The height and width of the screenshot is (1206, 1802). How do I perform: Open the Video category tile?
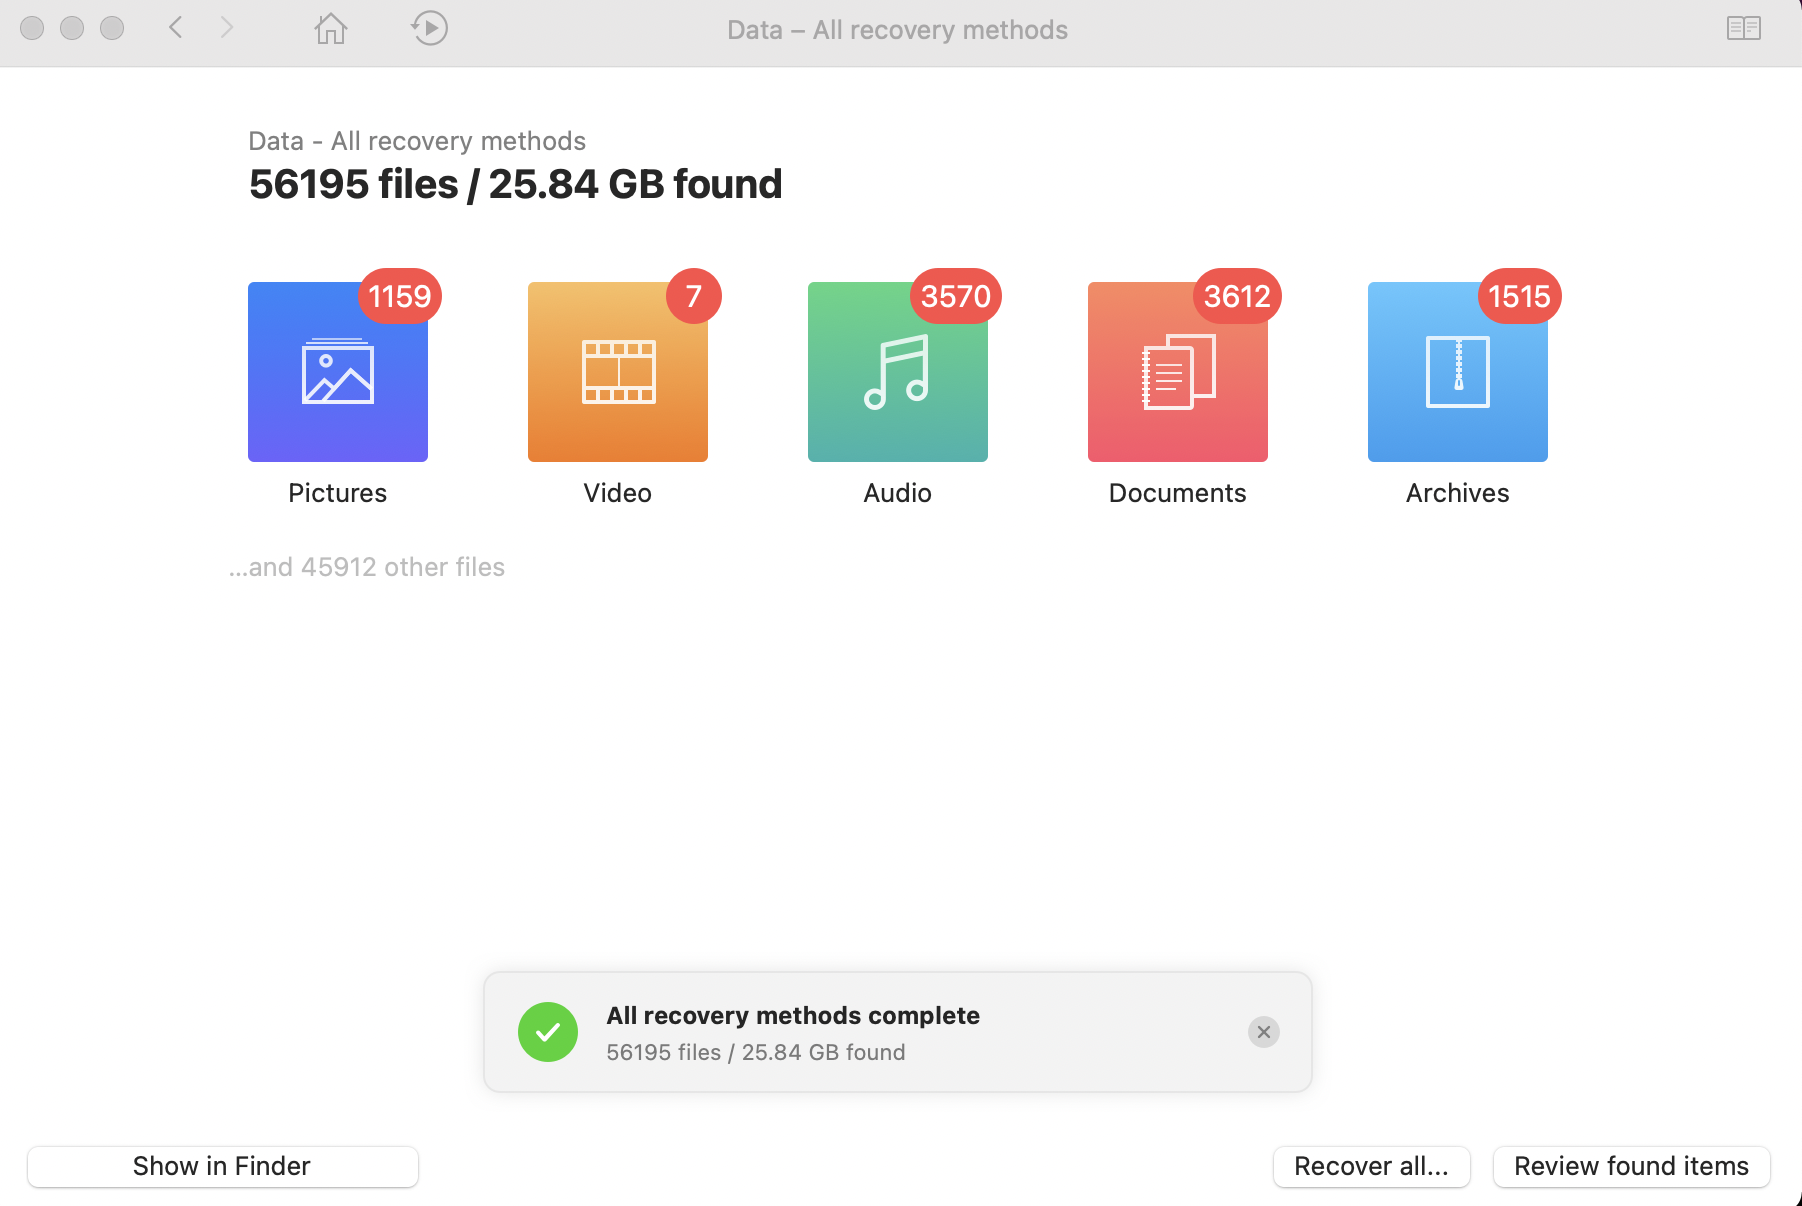617,371
